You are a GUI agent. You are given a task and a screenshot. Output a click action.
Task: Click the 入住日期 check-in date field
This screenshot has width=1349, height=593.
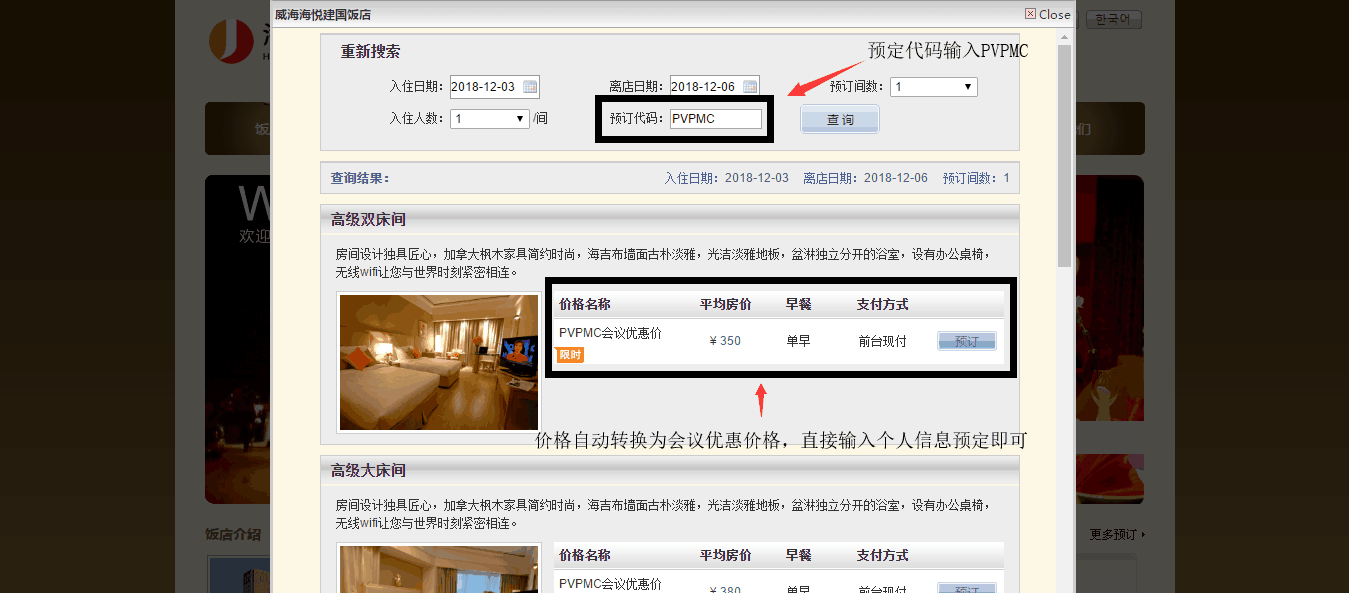pos(485,87)
